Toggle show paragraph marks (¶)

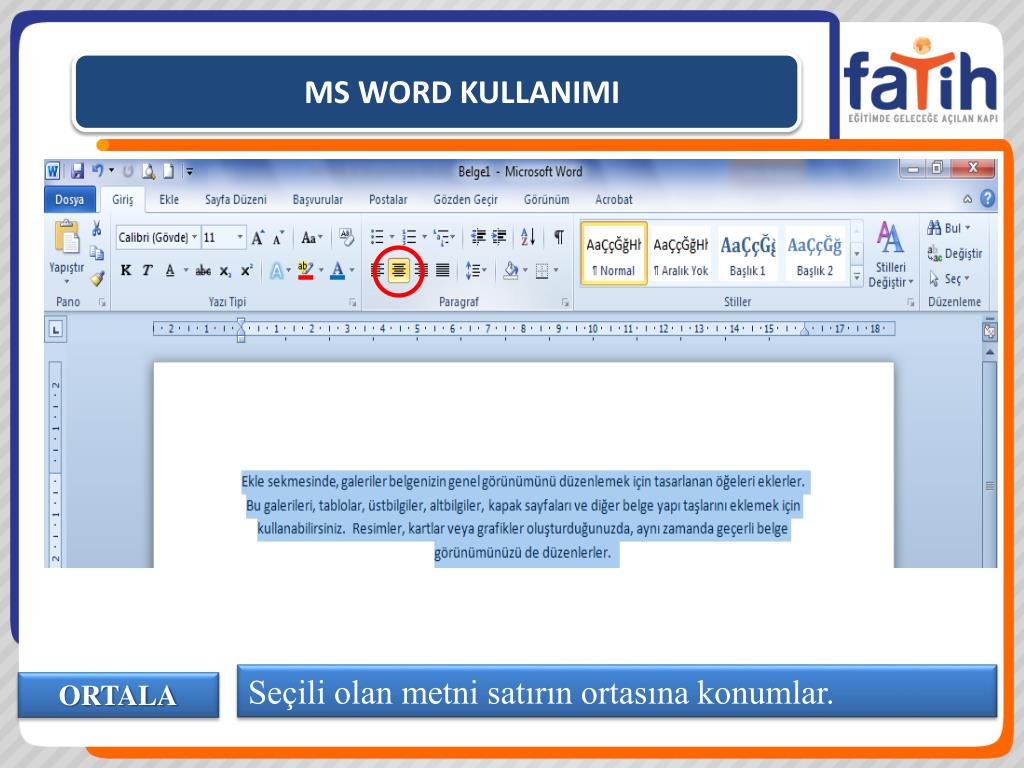click(558, 237)
